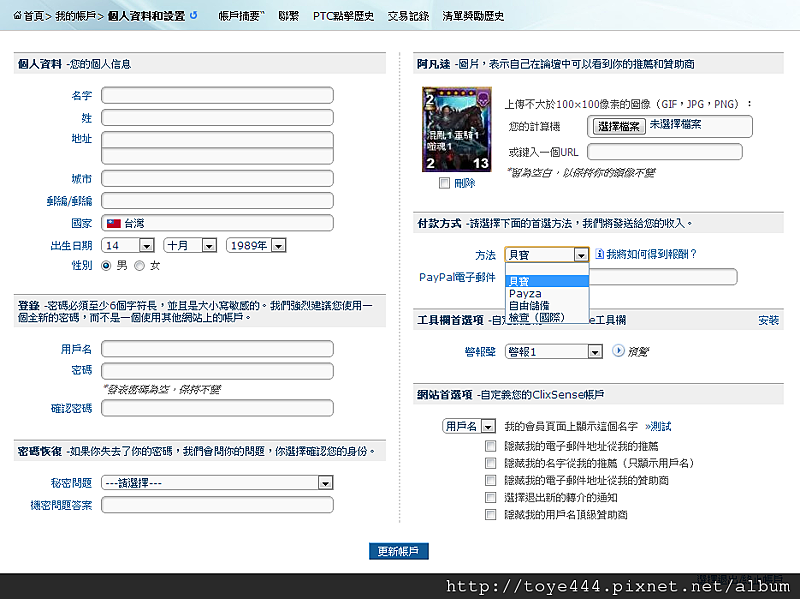Viewport: 800px width, 599px height.
Task: Choose Payza from payment method list
Action: point(547,293)
